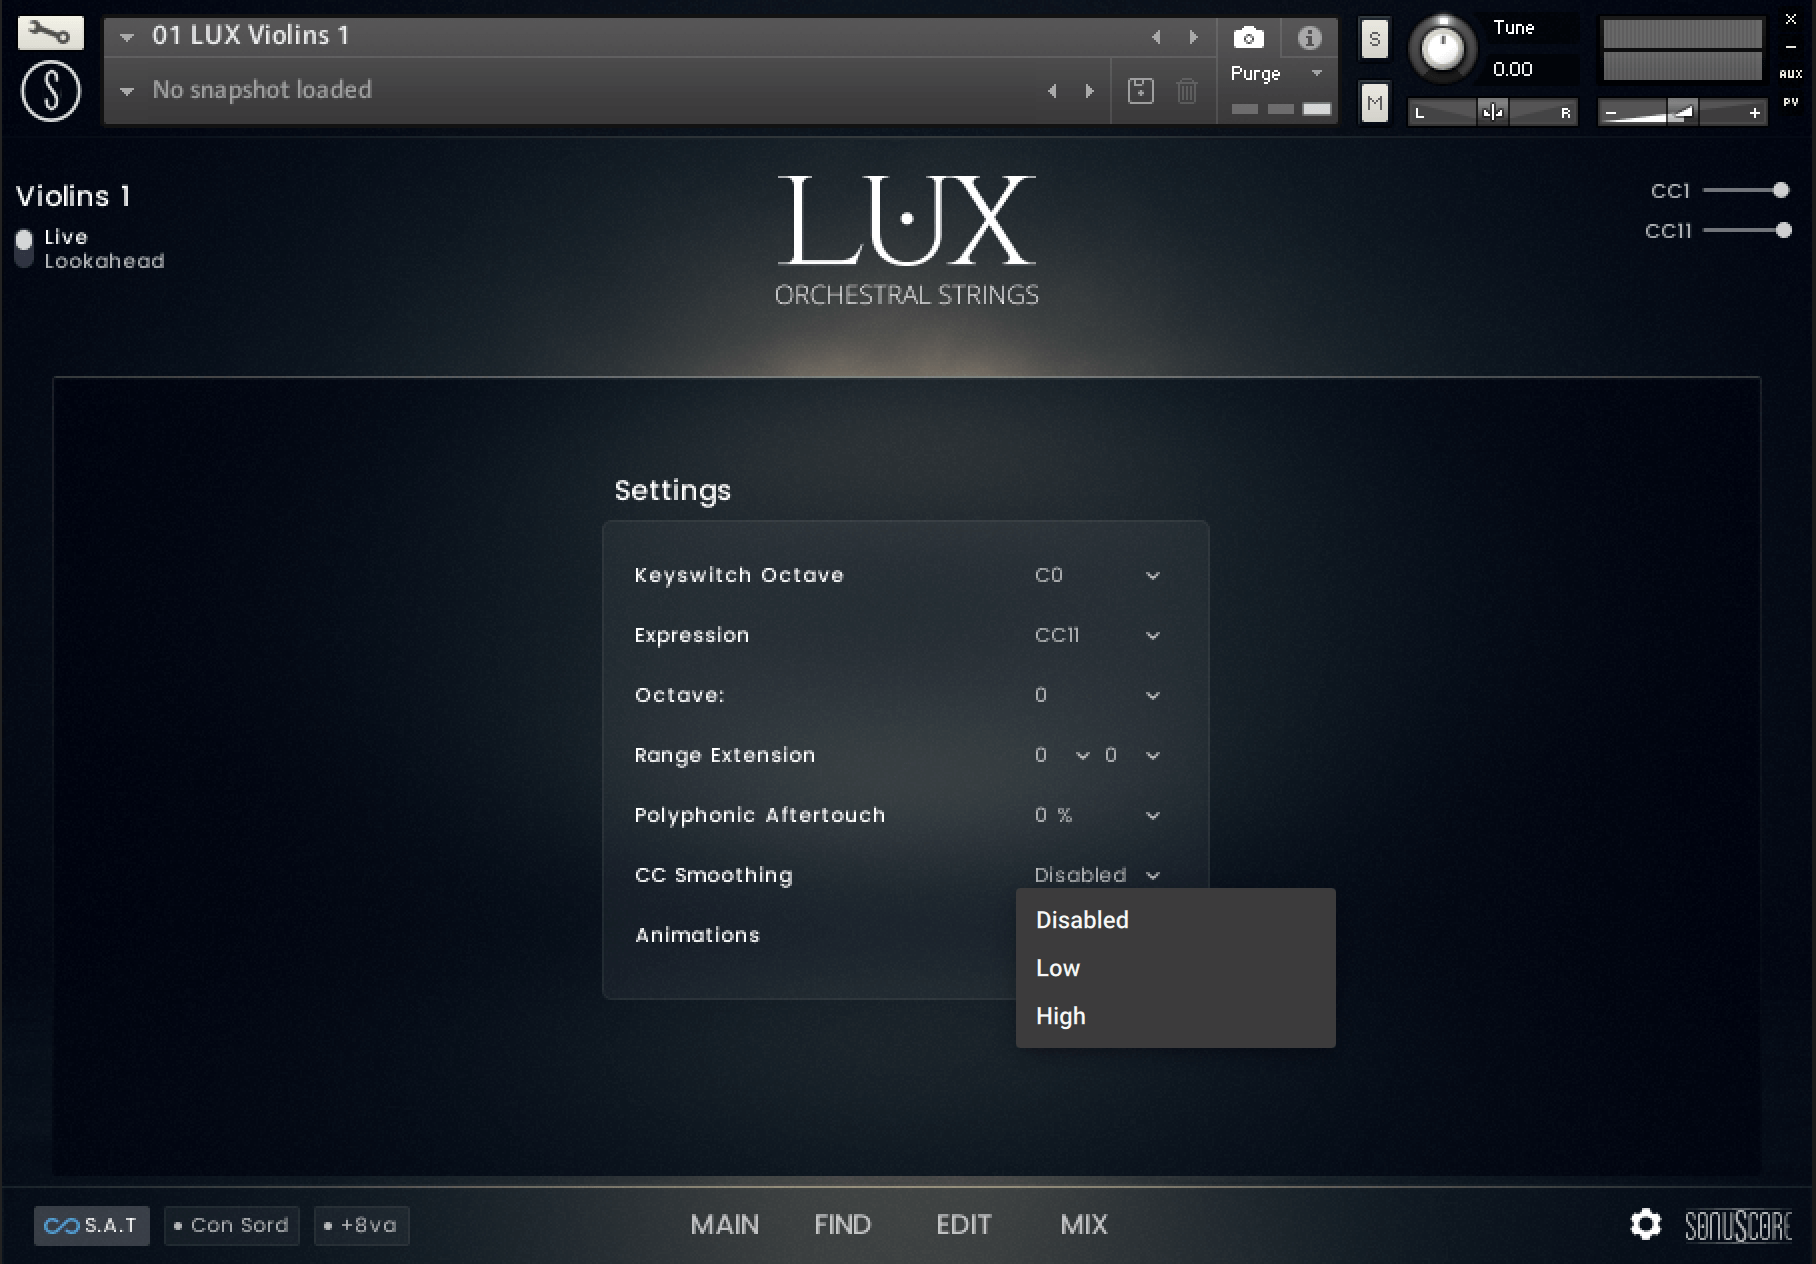The image size is (1816, 1264).
Task: Adjust the Tune knob
Action: coord(1442,48)
